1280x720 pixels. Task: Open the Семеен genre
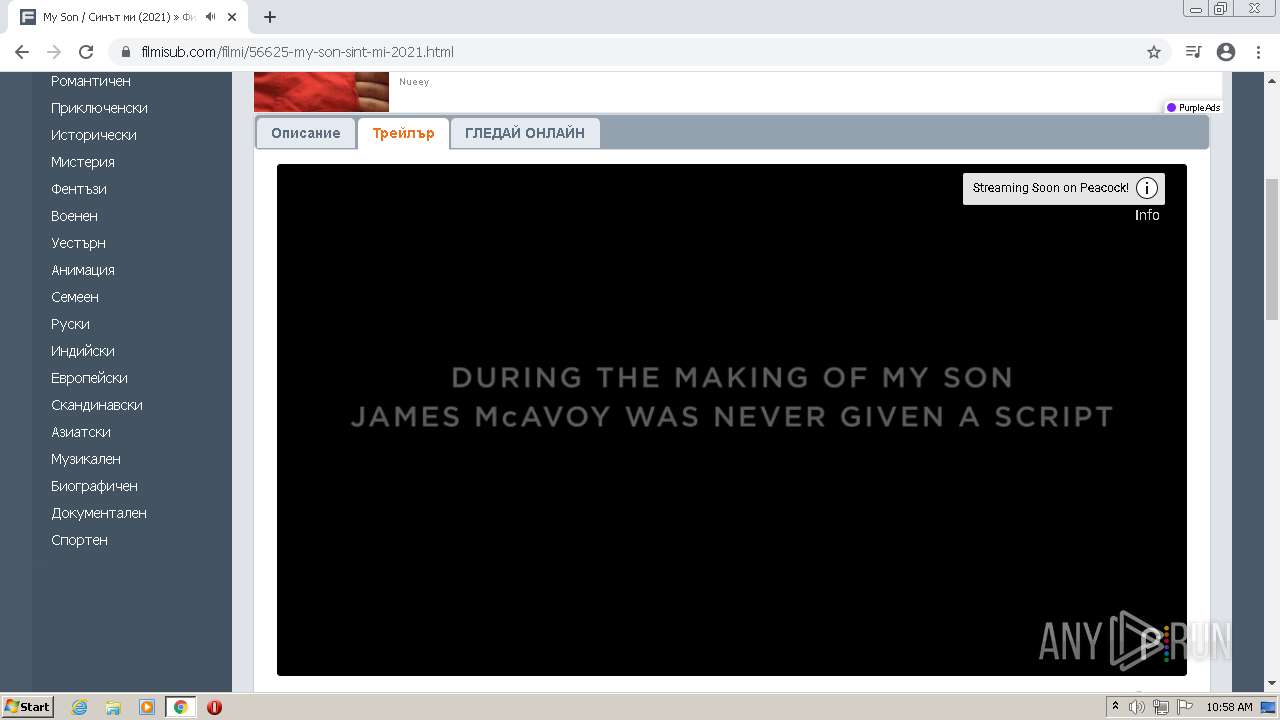[x=75, y=297]
